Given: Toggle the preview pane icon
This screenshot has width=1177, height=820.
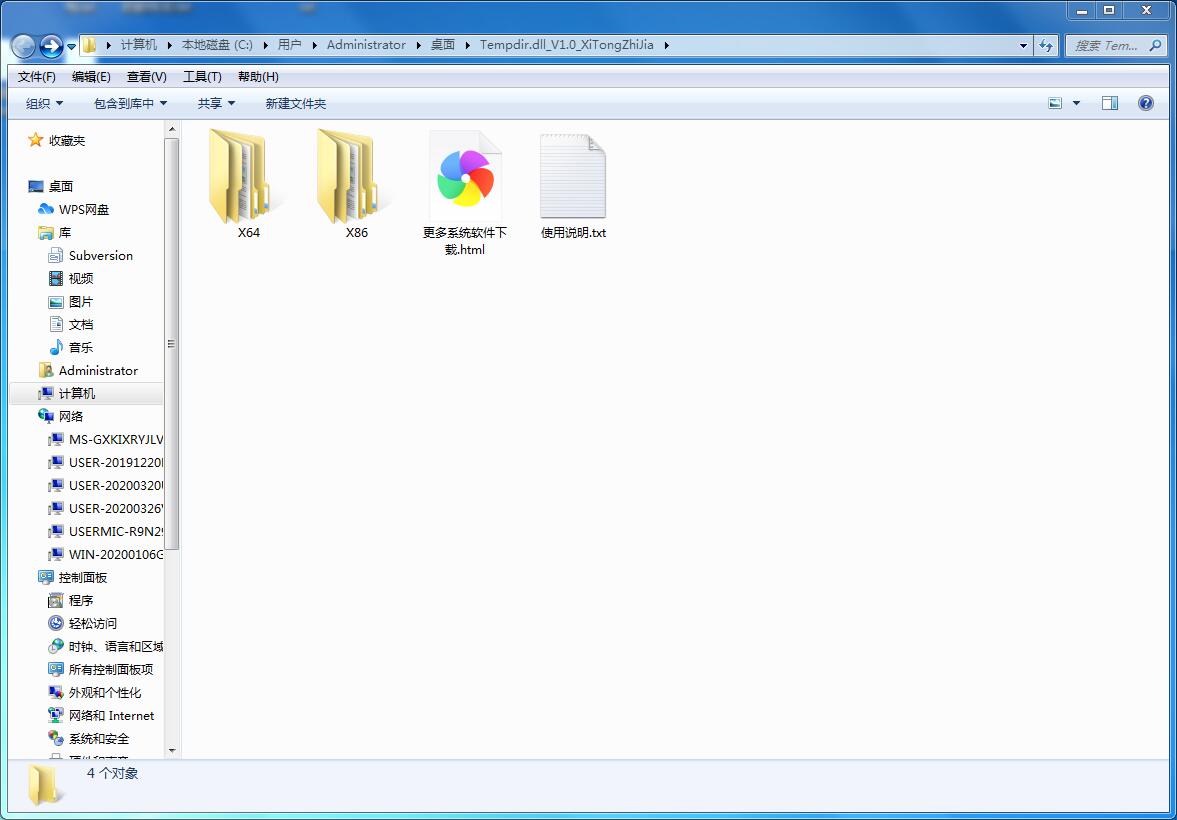Looking at the screenshot, I should click(1109, 103).
